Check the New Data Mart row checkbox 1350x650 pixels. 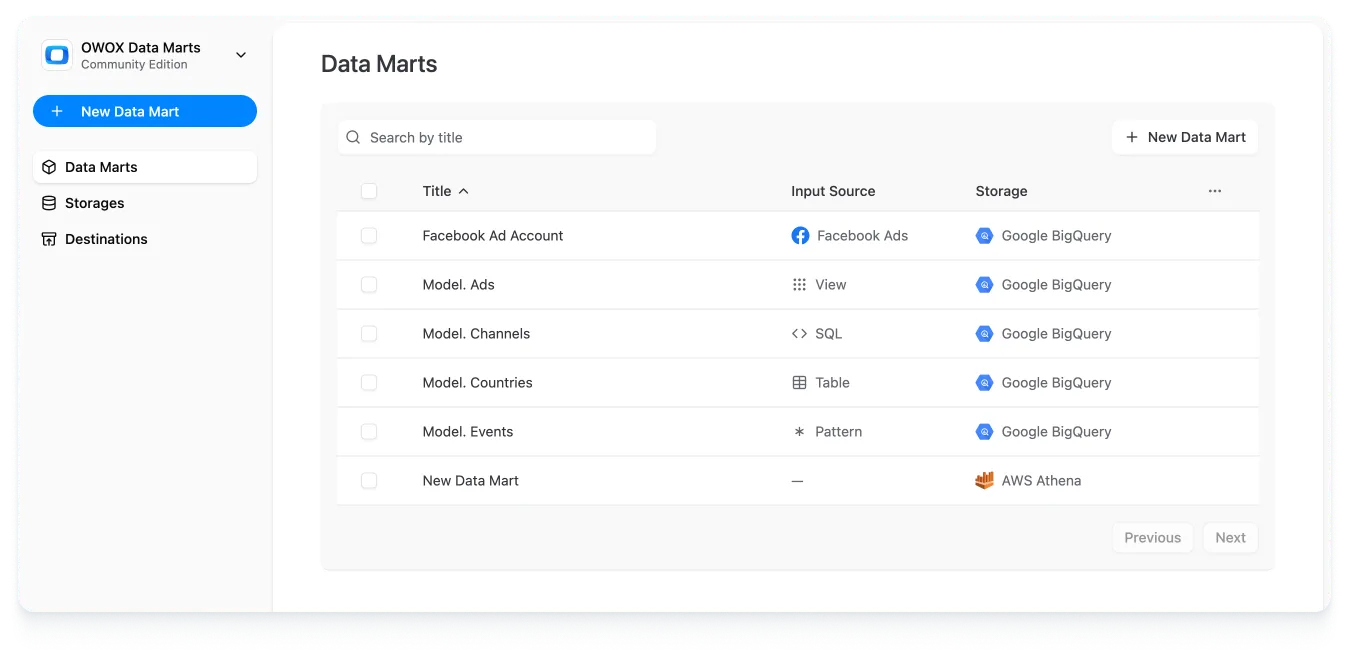click(369, 480)
